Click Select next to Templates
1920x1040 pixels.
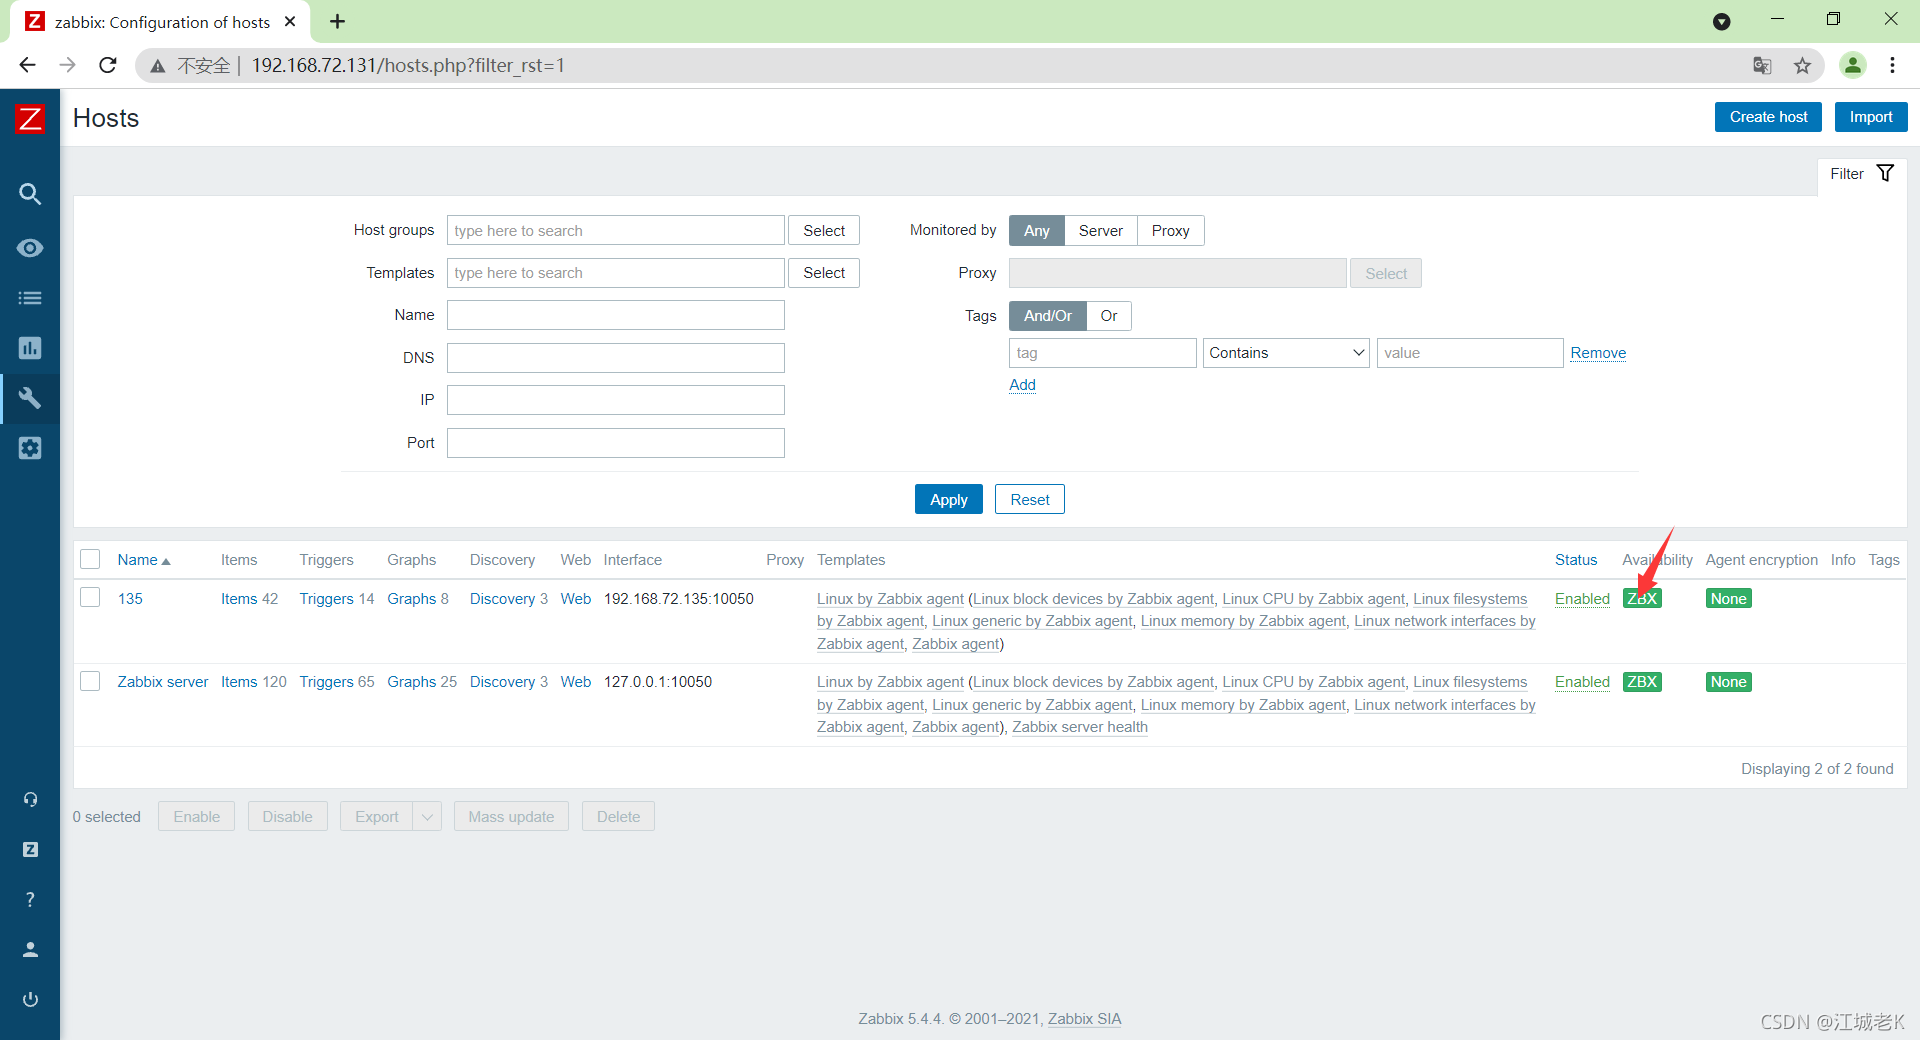tap(824, 273)
